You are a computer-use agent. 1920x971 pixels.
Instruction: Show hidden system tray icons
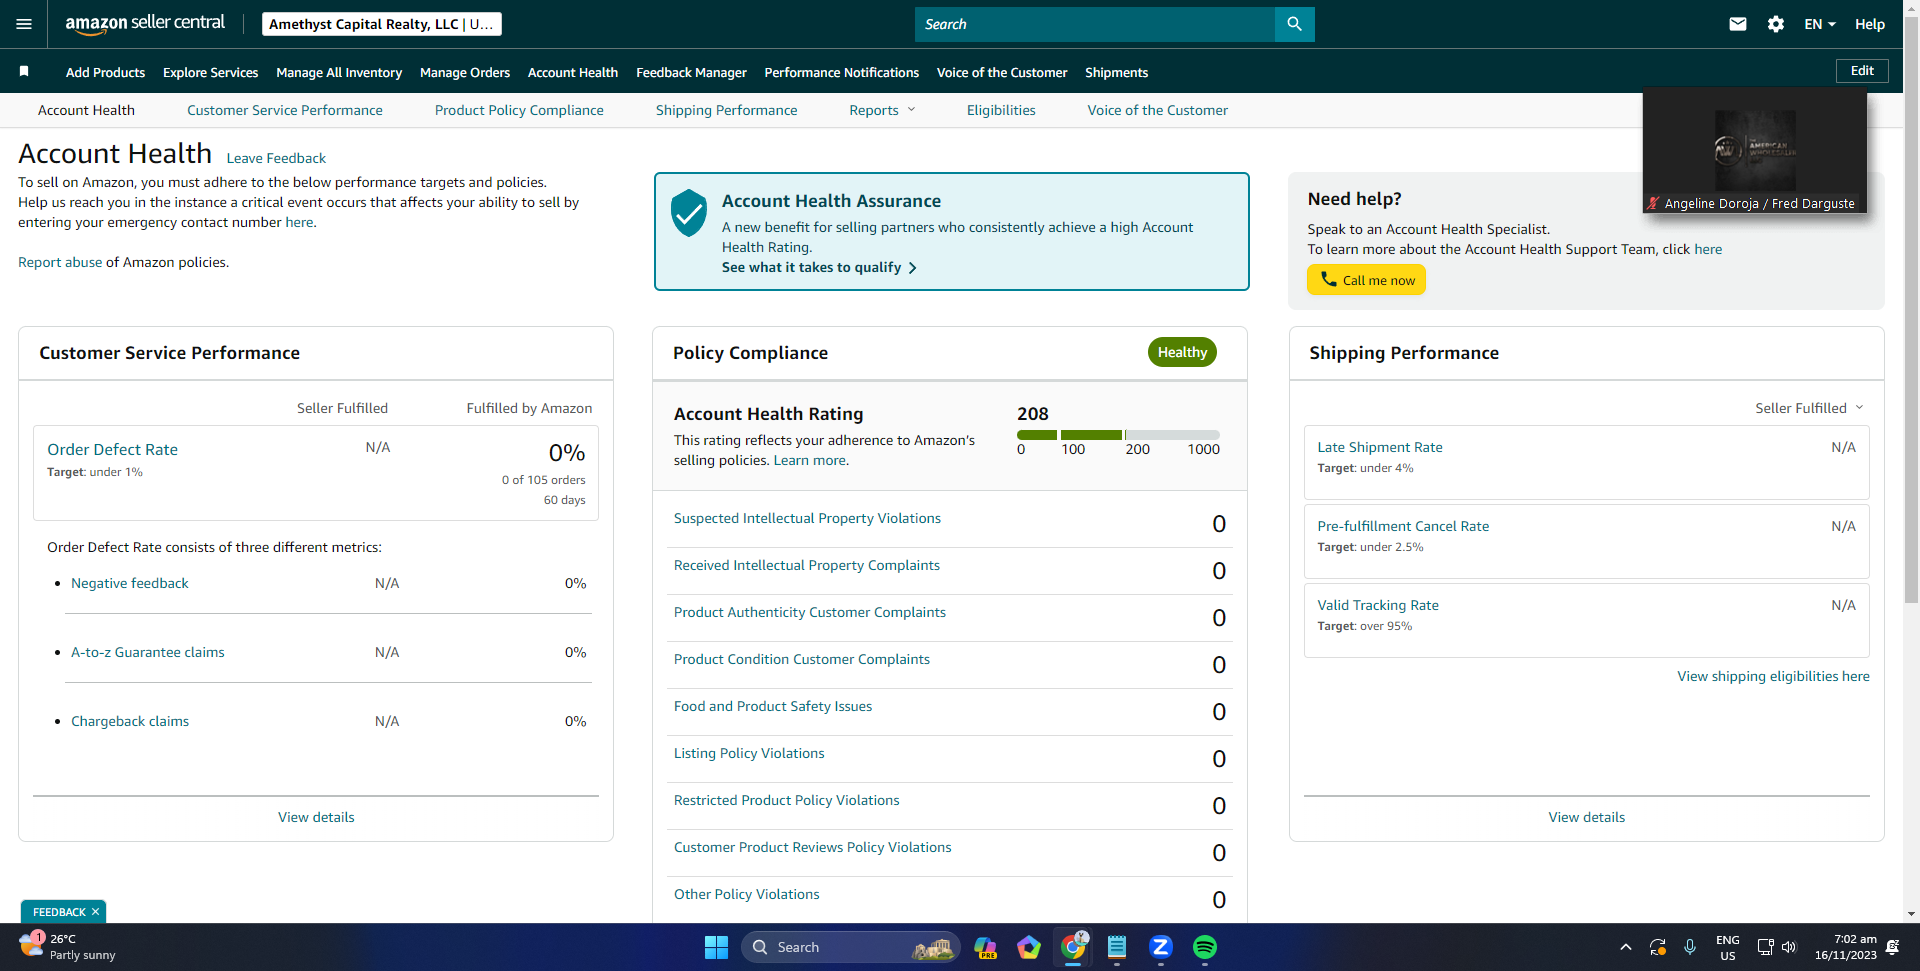[1625, 947]
